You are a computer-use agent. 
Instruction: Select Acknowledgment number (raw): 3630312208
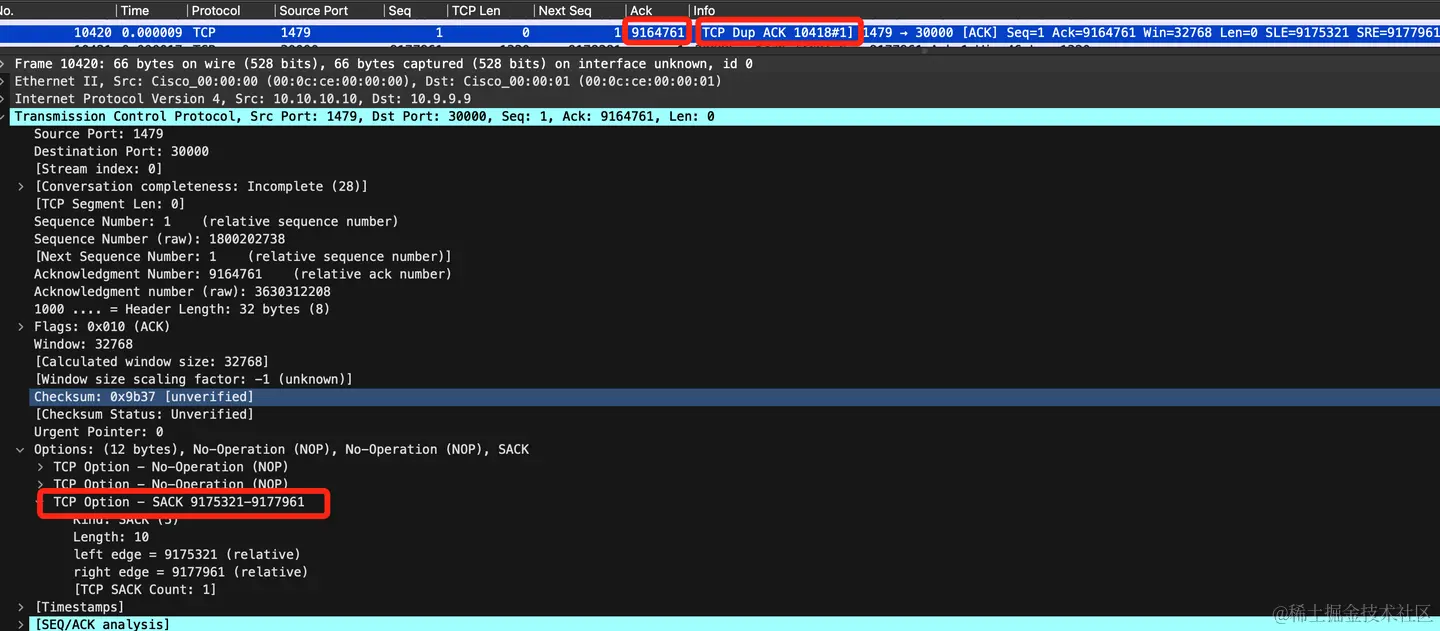coord(182,292)
